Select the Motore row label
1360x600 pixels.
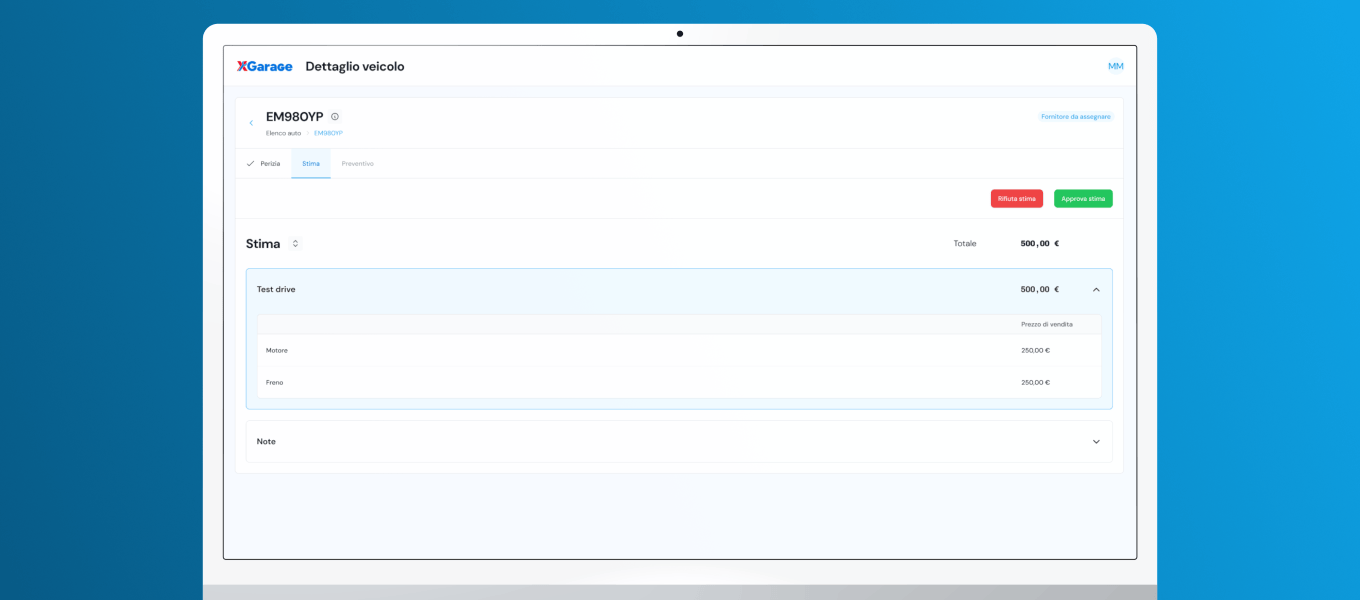[277, 350]
